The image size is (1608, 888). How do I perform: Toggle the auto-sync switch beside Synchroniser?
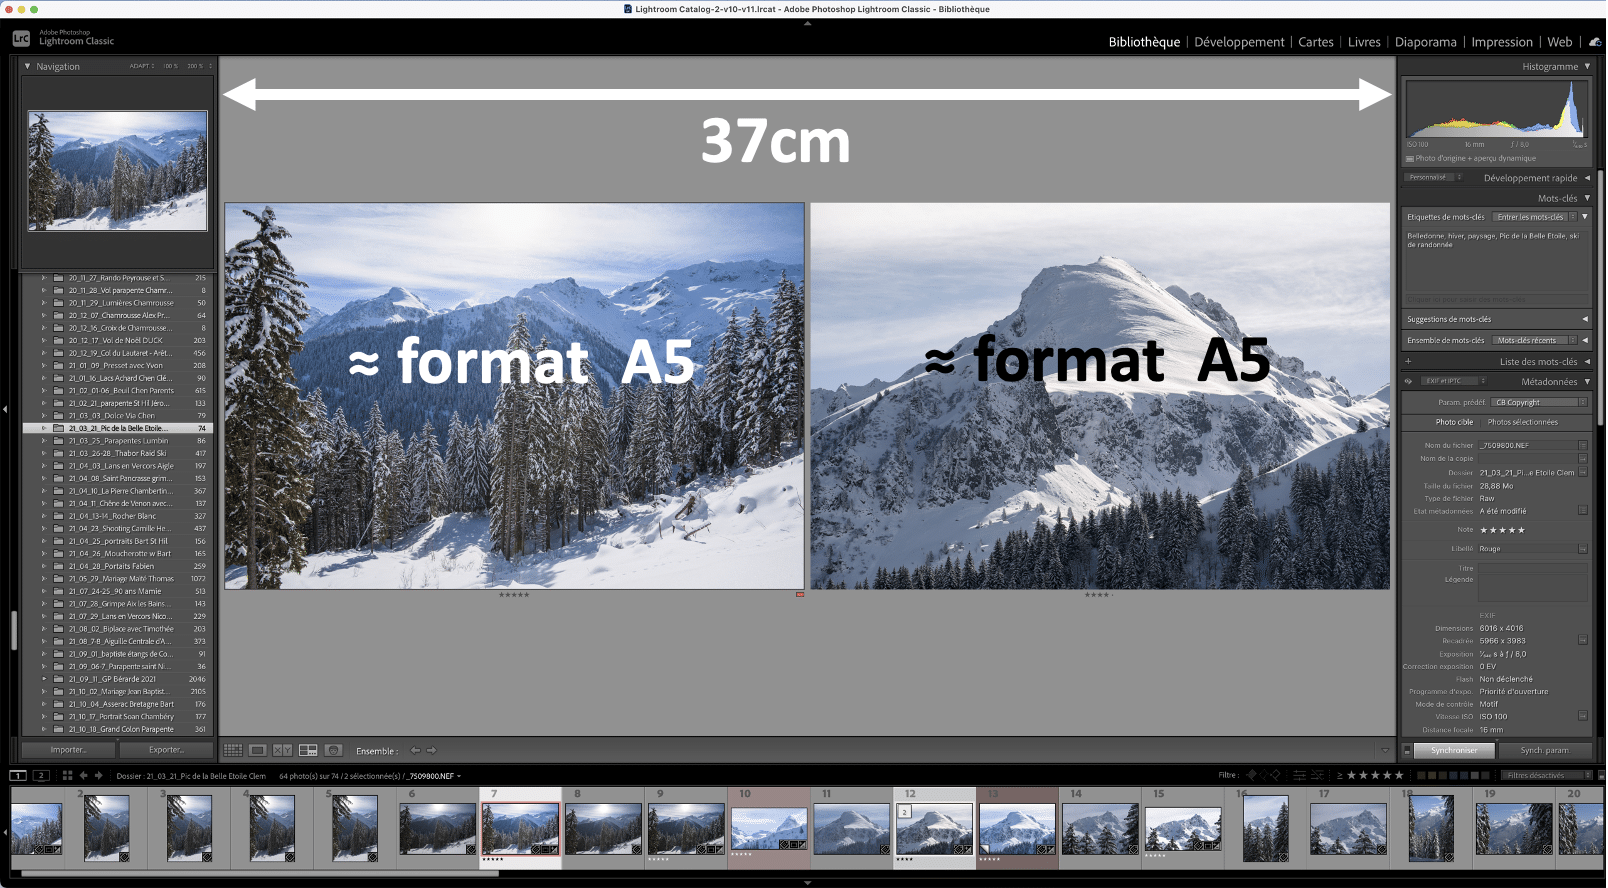point(1407,750)
